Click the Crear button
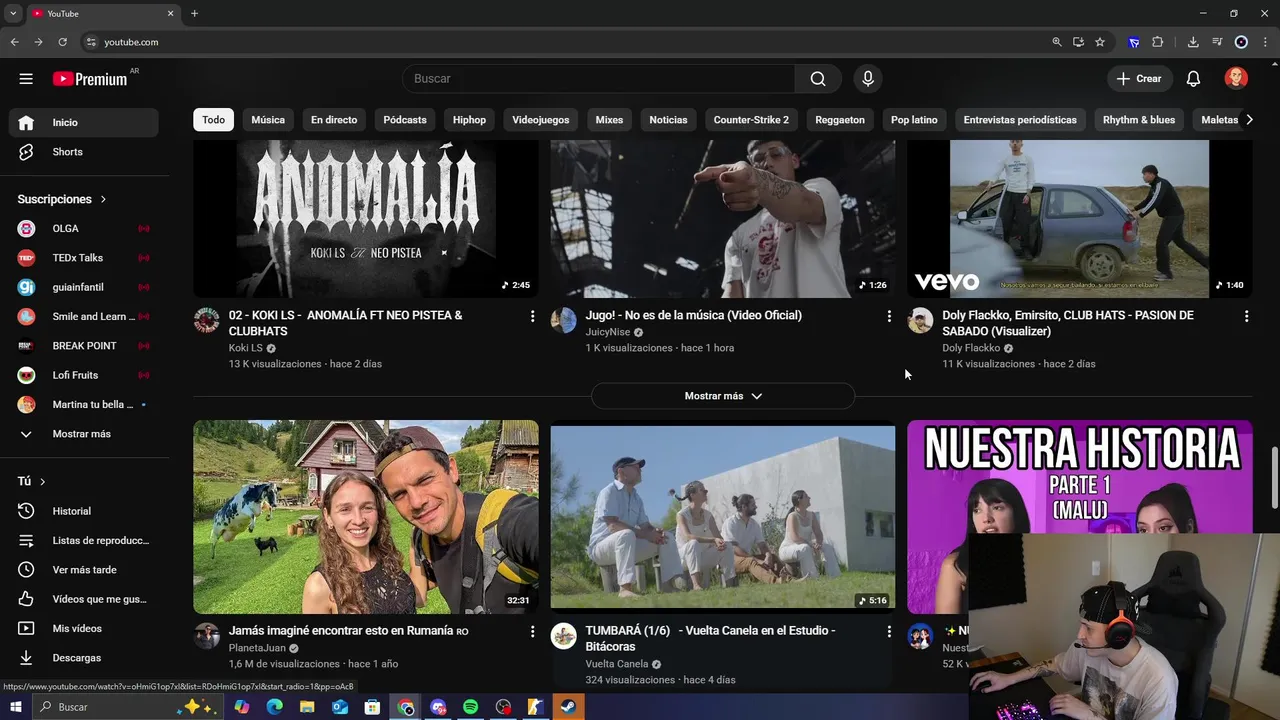This screenshot has height=720, width=1280. coord(1139,79)
